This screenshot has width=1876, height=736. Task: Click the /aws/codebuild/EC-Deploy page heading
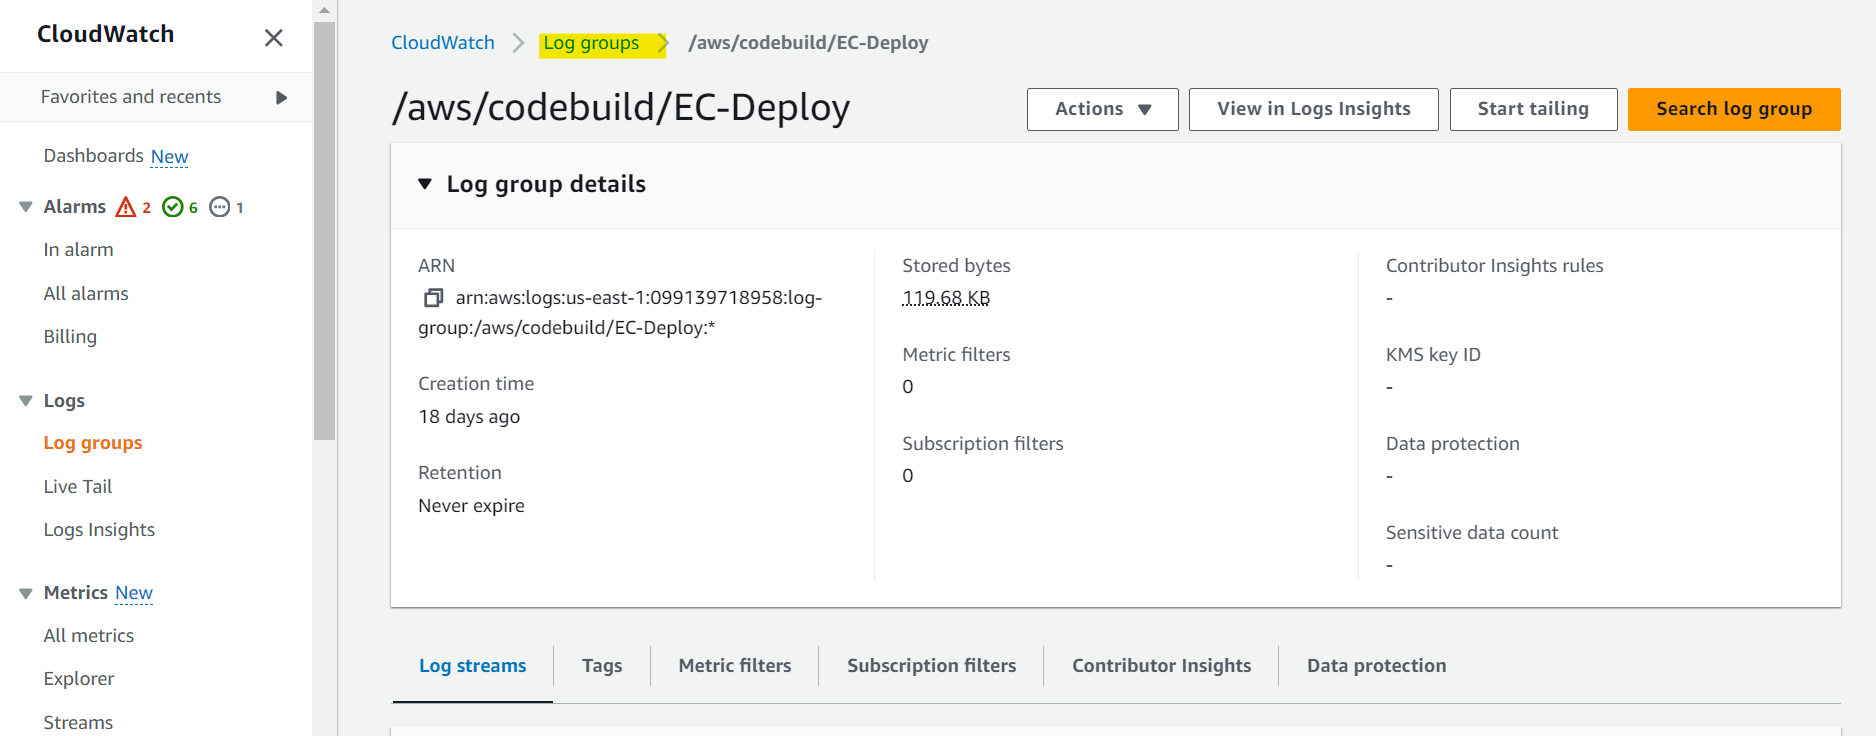coord(621,107)
